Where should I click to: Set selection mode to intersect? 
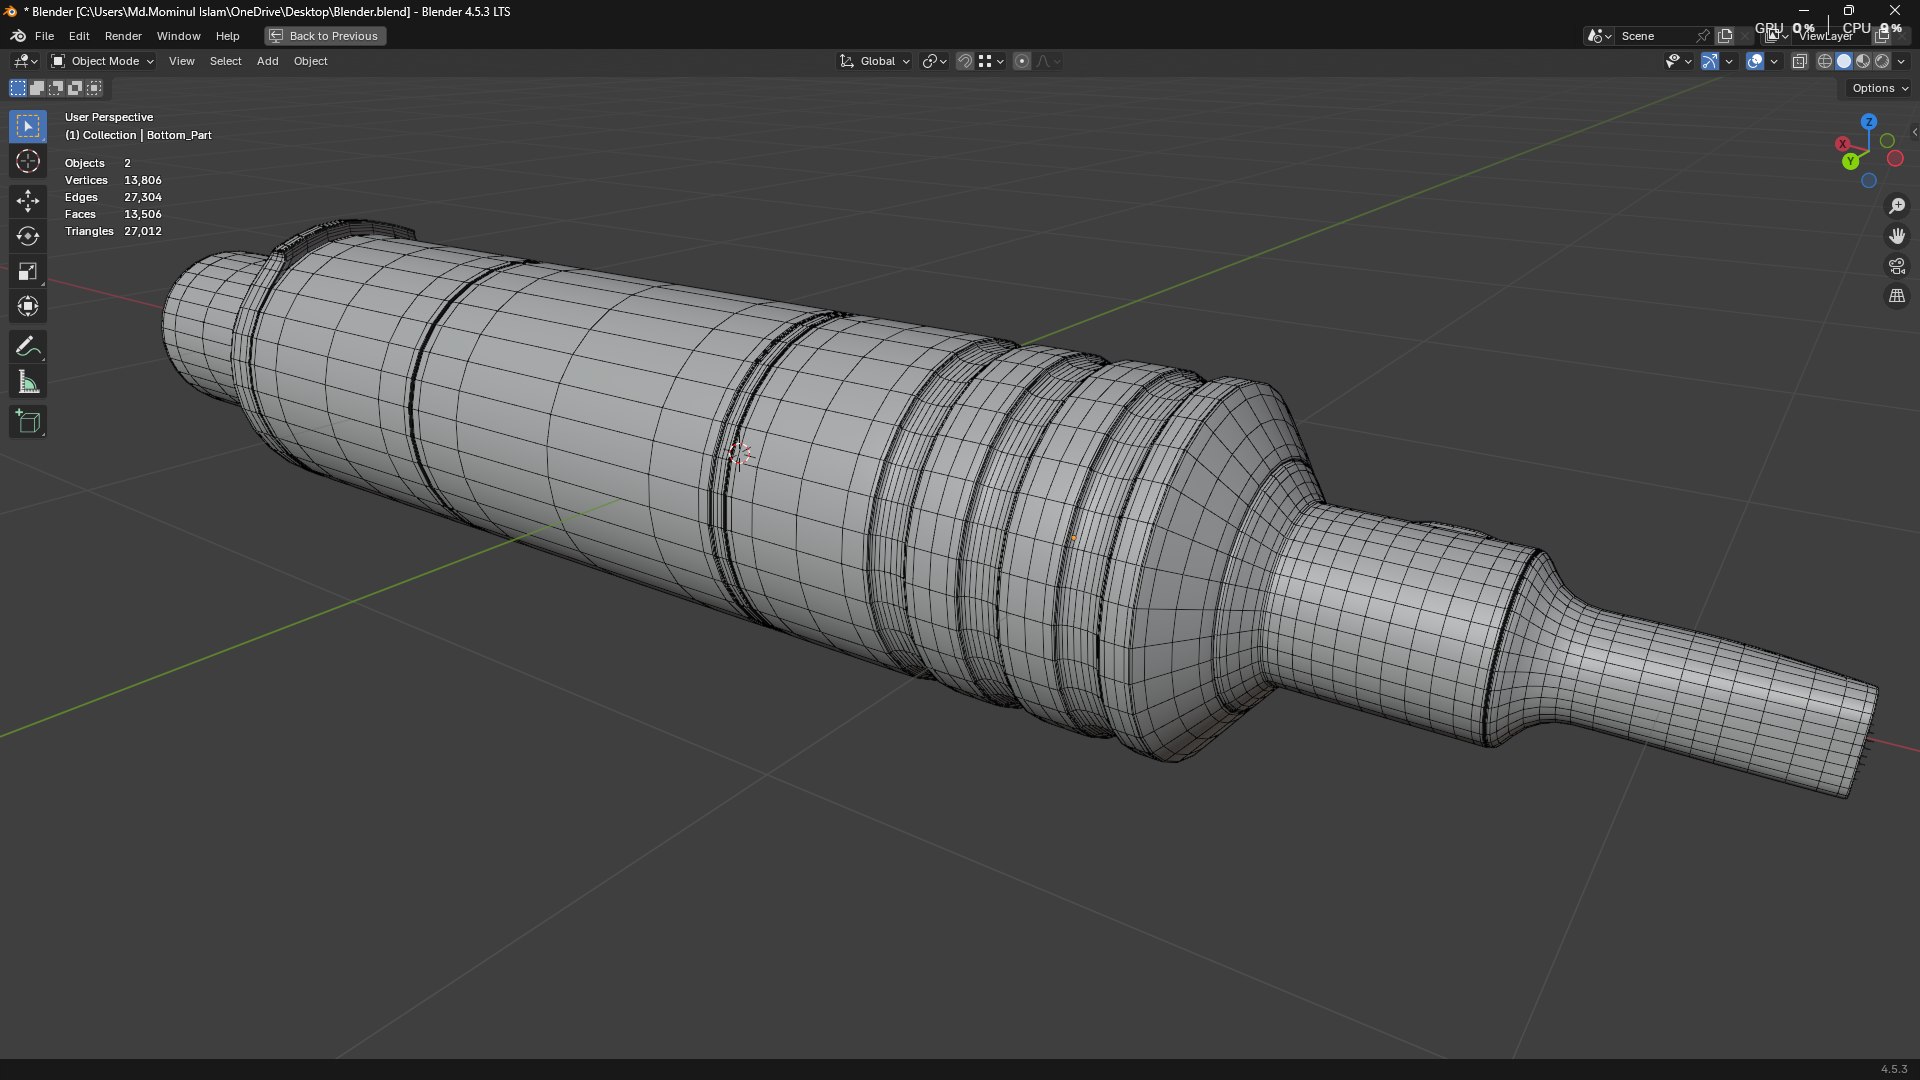click(94, 88)
